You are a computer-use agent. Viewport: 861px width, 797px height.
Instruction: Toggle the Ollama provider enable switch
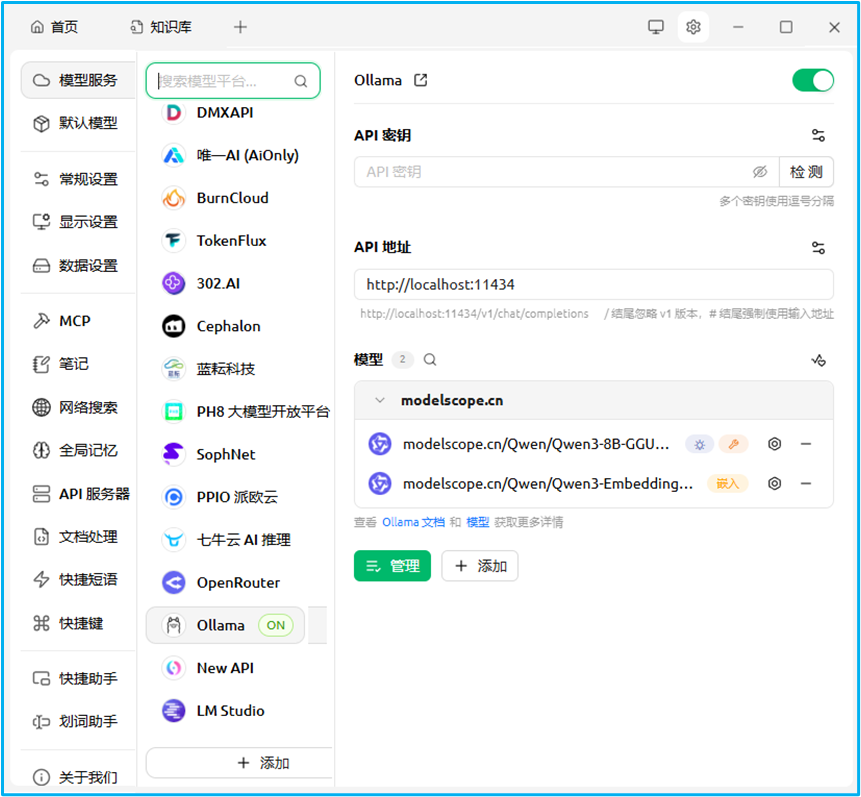click(x=813, y=80)
